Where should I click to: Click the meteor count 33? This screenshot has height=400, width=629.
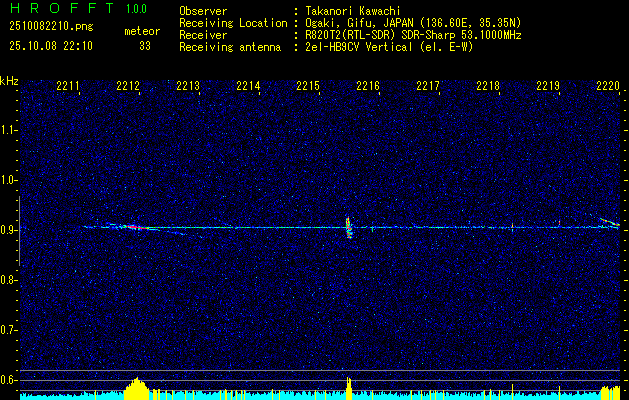145,46
